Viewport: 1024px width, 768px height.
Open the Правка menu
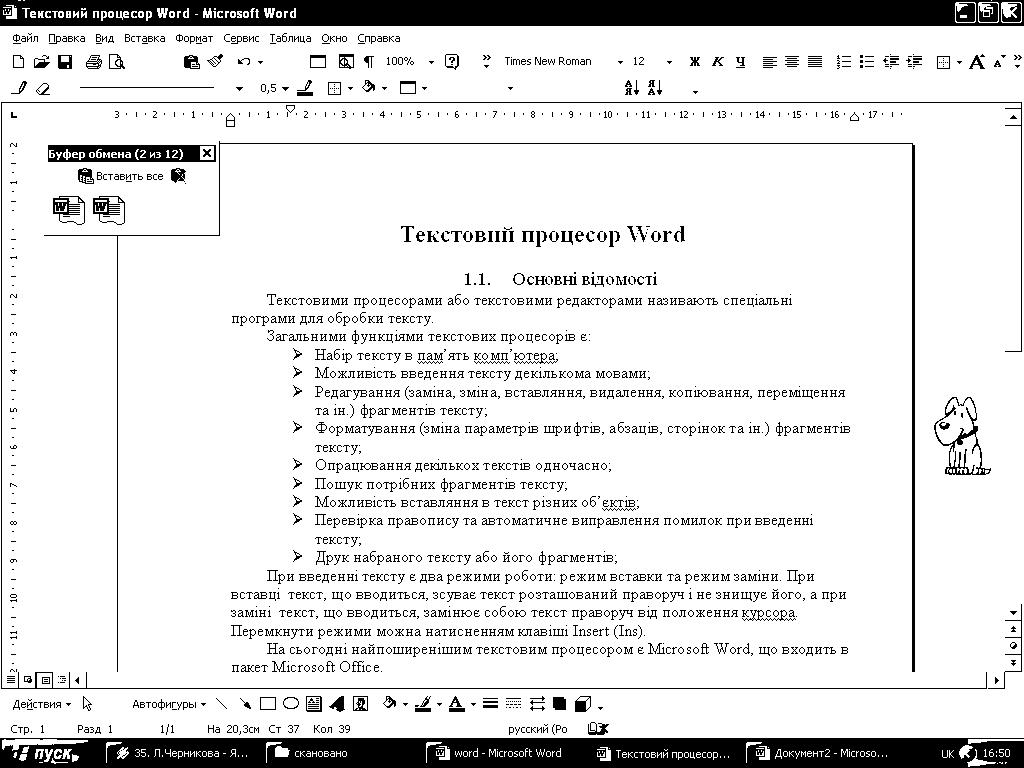coord(67,38)
